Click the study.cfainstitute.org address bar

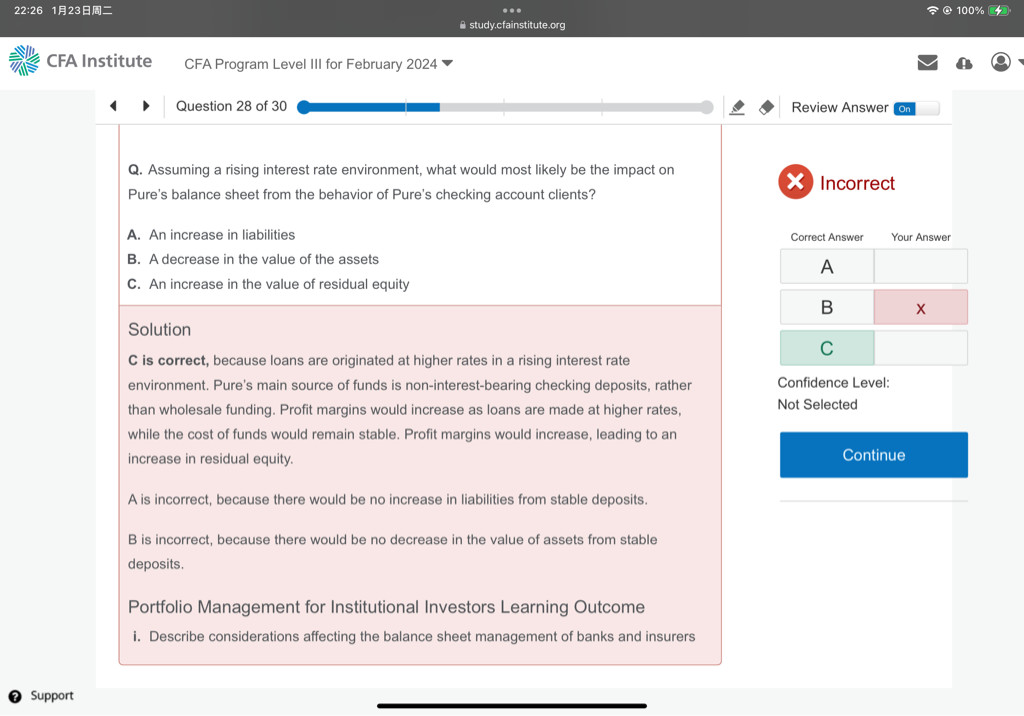pos(512,25)
